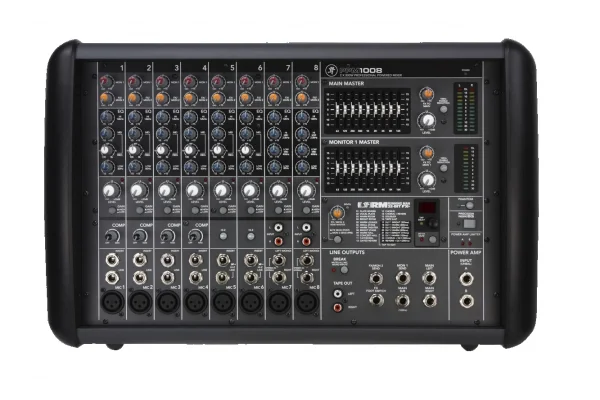Viewport: 600px width, 400px height.
Task: Click channel 5 white MID frequency knob
Action: pos(218,150)
